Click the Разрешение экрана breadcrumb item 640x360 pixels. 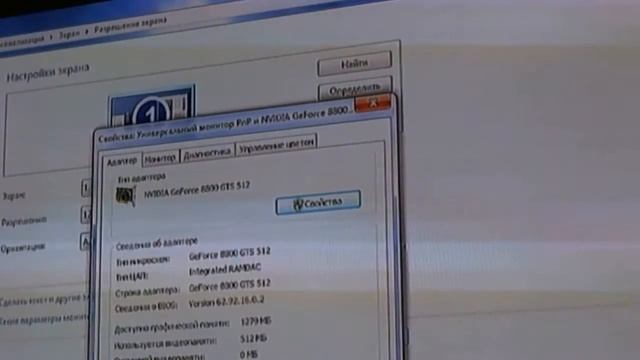click(x=130, y=25)
